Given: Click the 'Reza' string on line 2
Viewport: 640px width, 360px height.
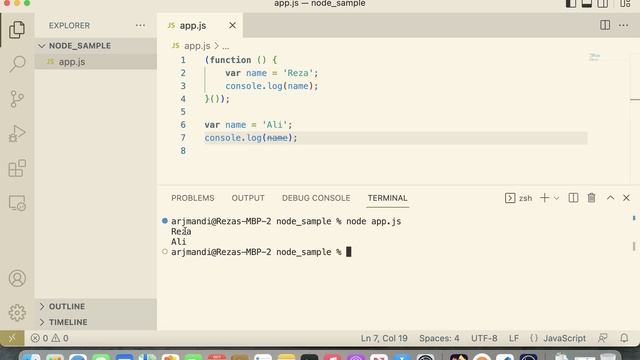Looking at the screenshot, I should 298,73.
